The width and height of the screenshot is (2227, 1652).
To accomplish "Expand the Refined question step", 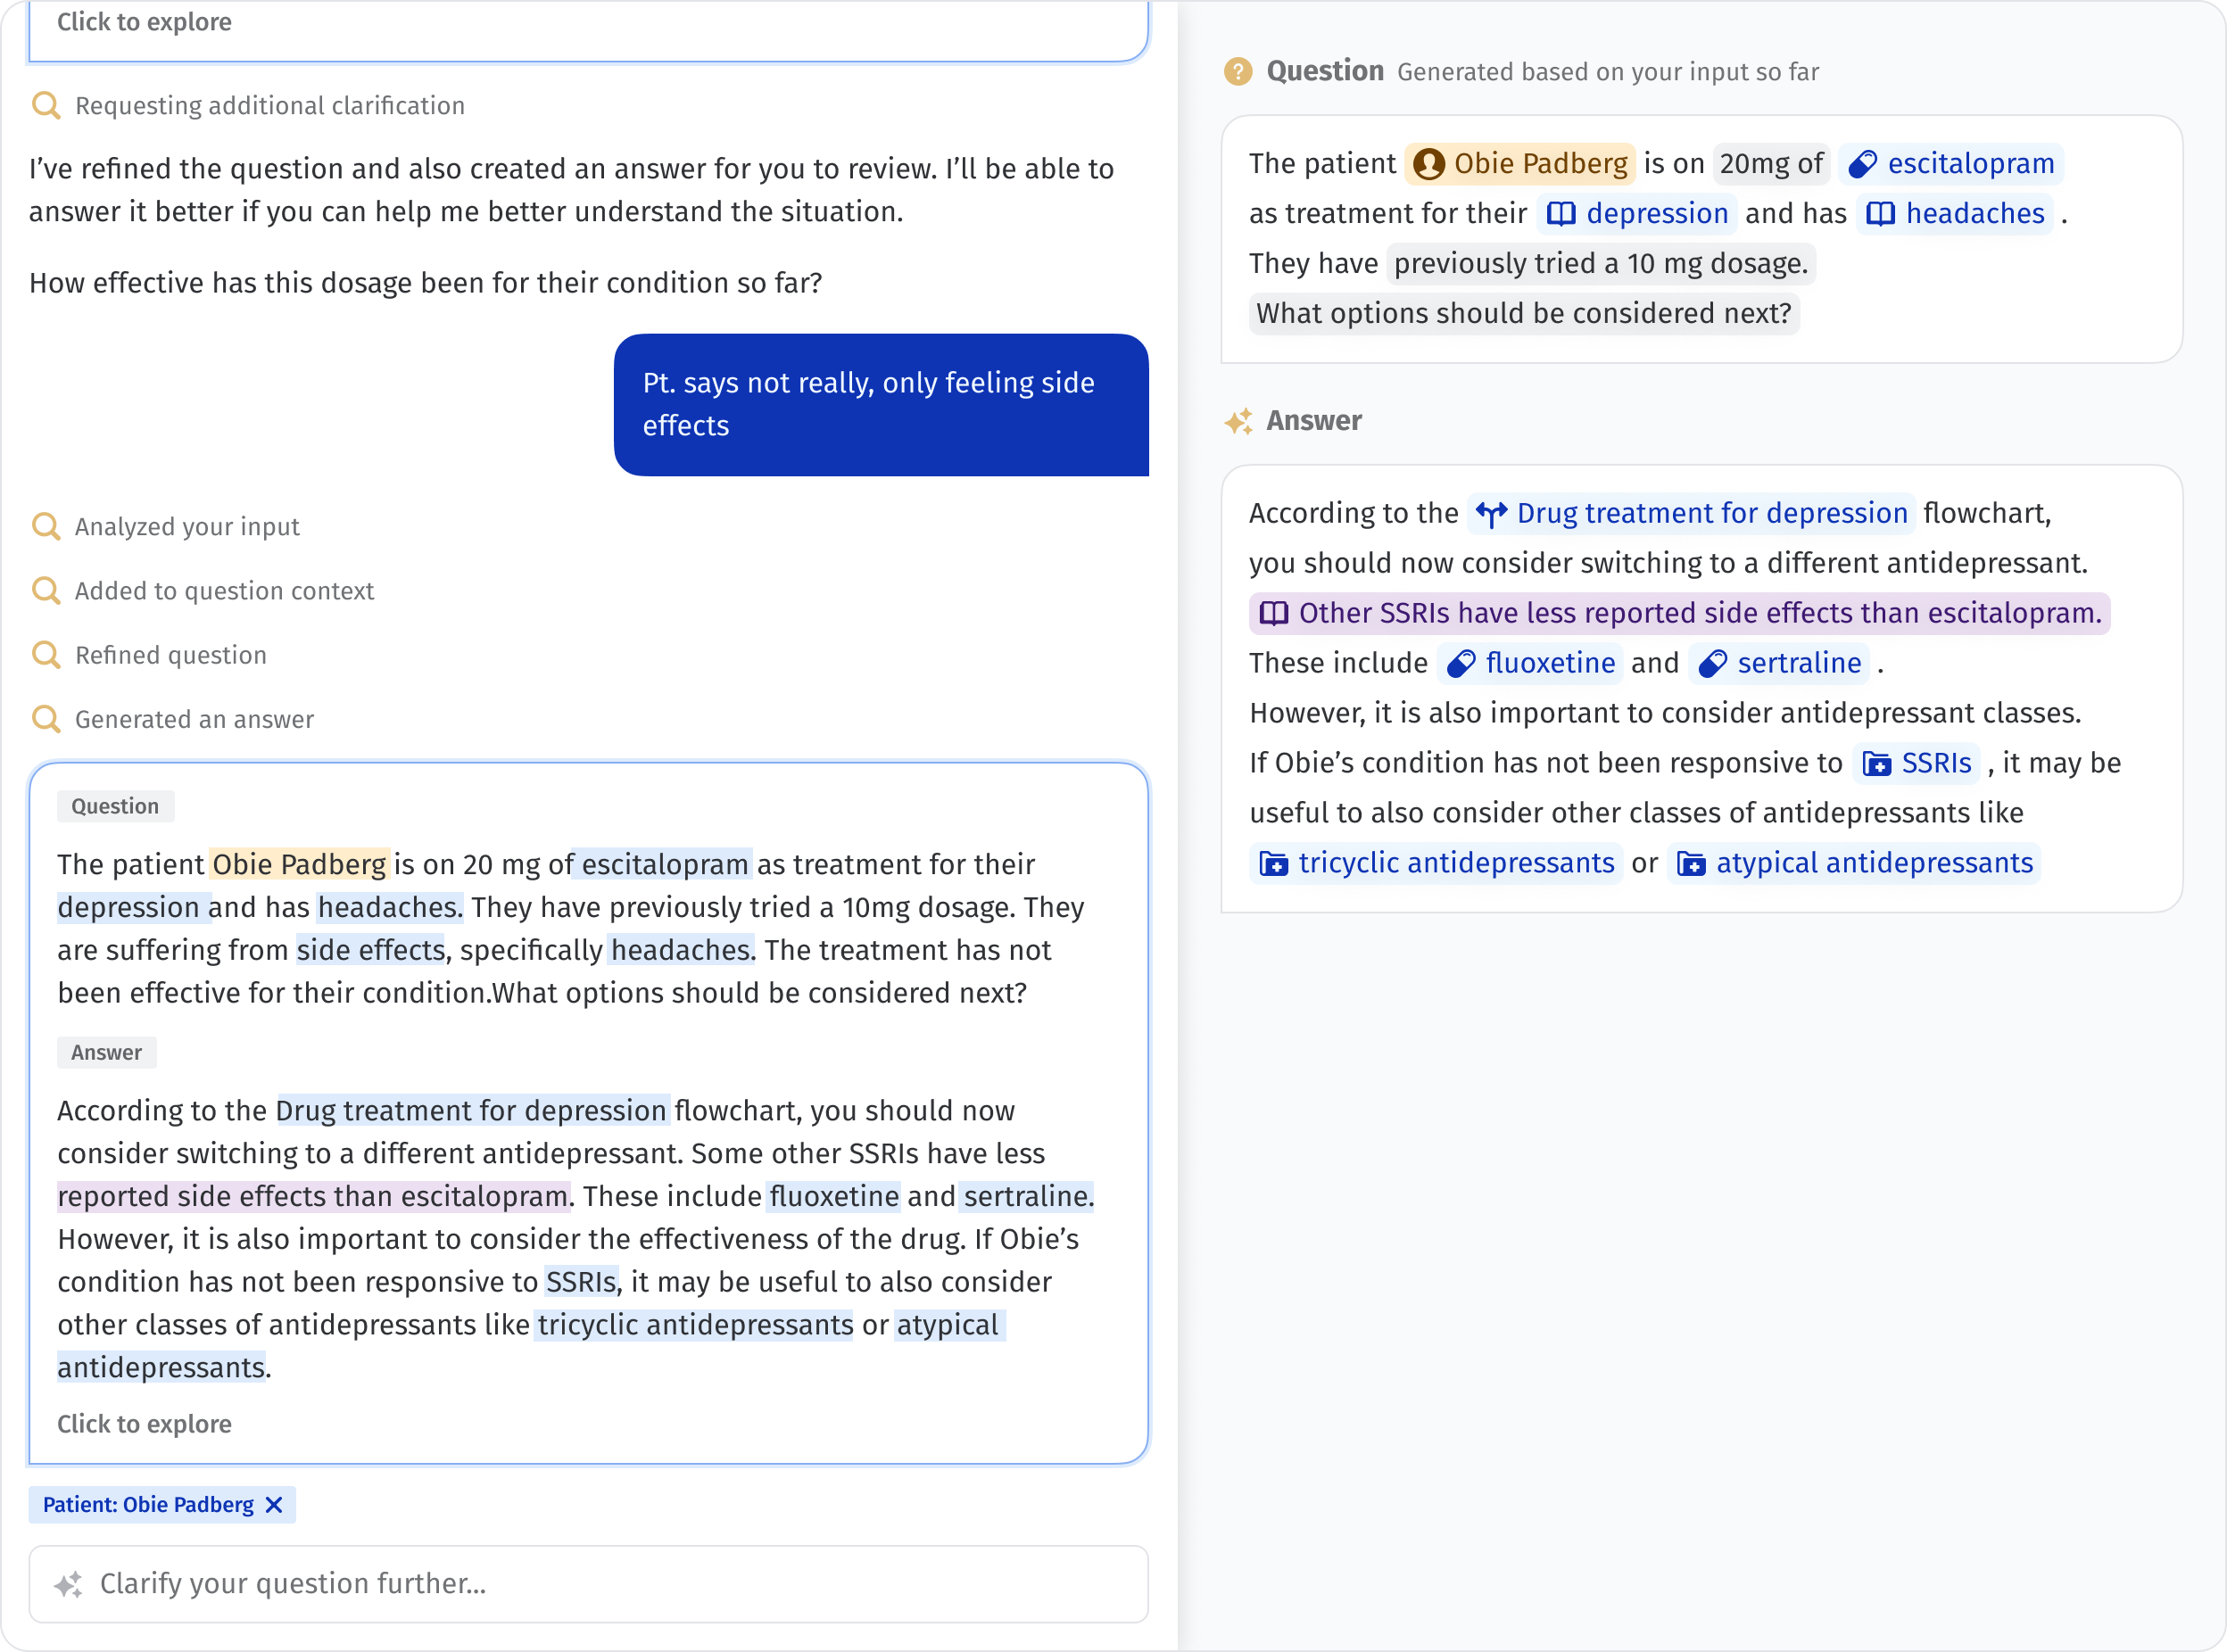I will (171, 656).
